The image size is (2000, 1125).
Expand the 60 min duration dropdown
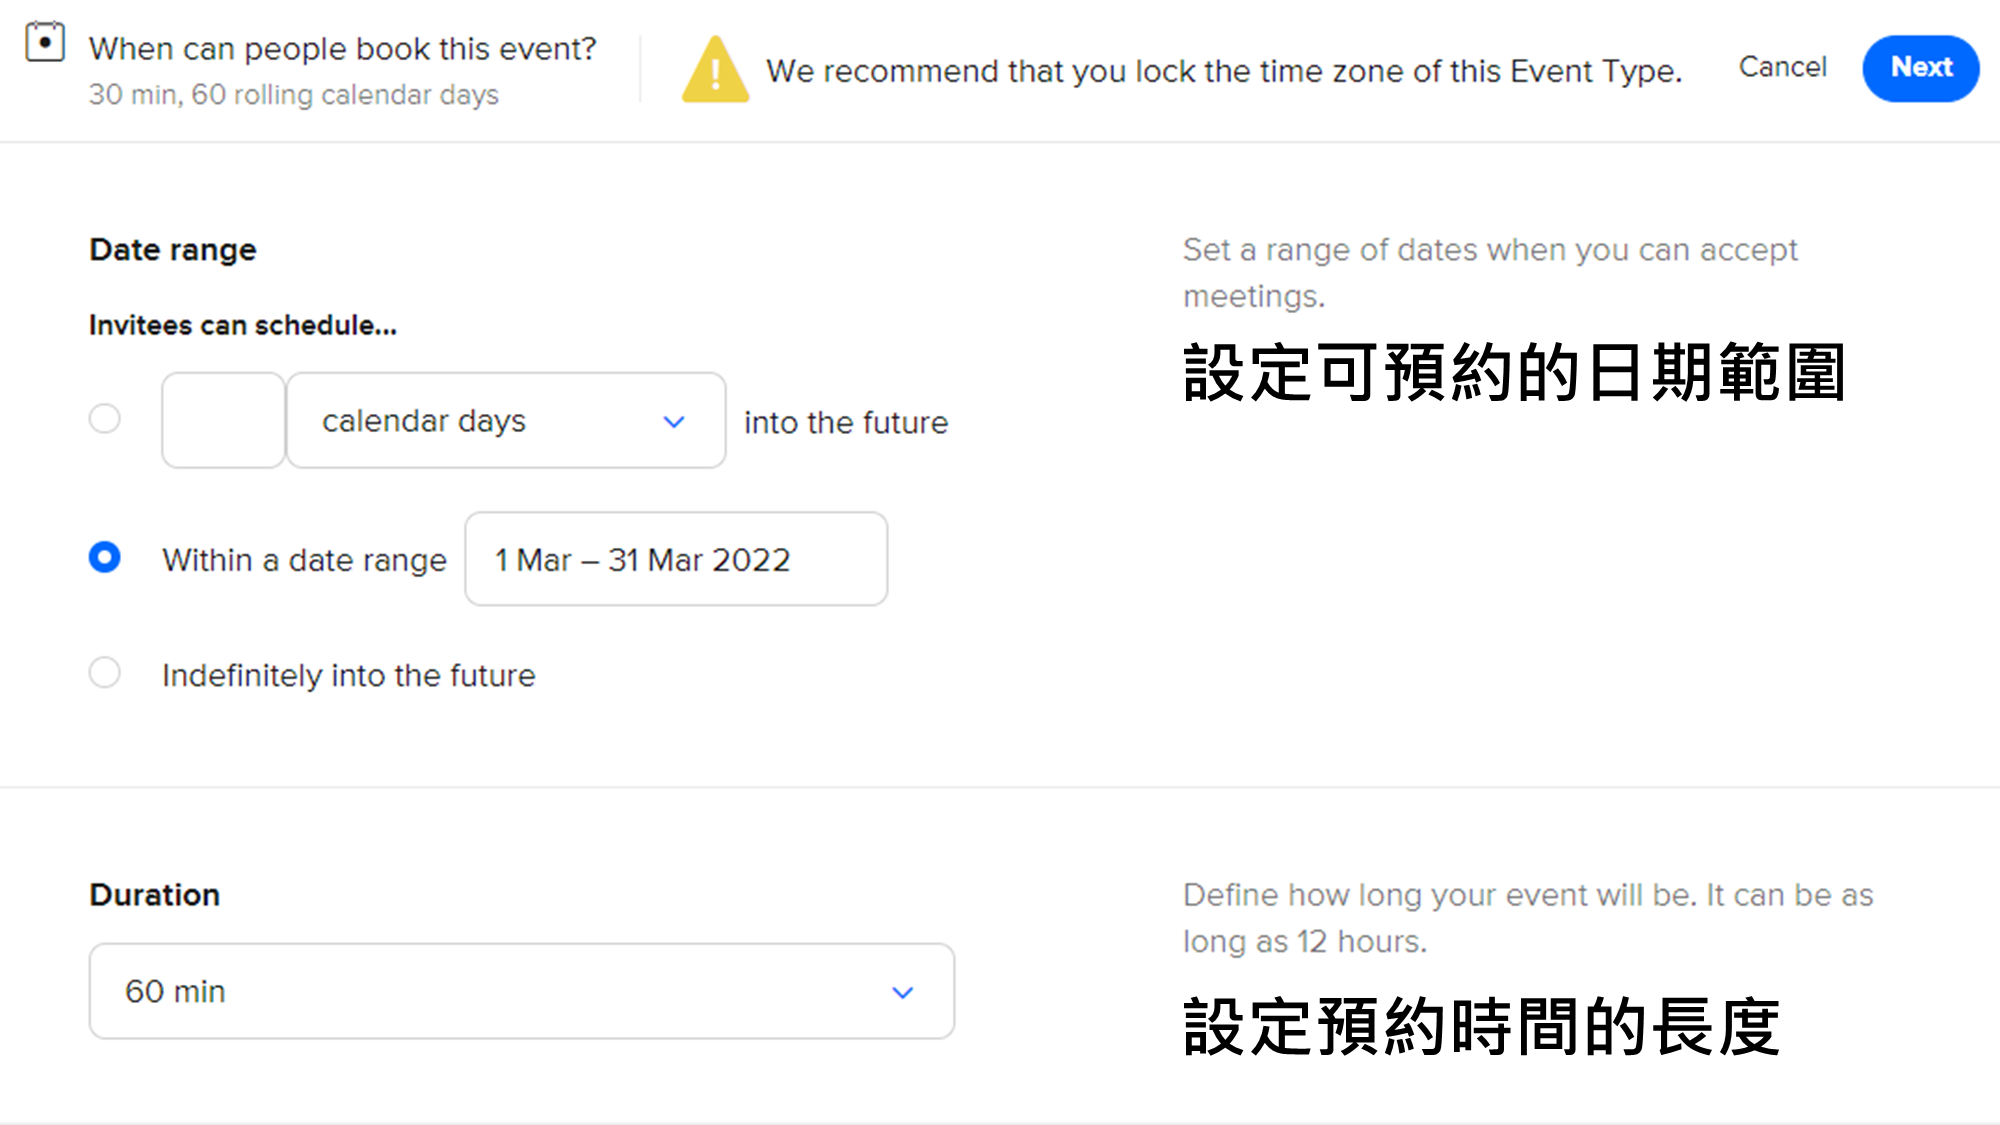[522, 991]
